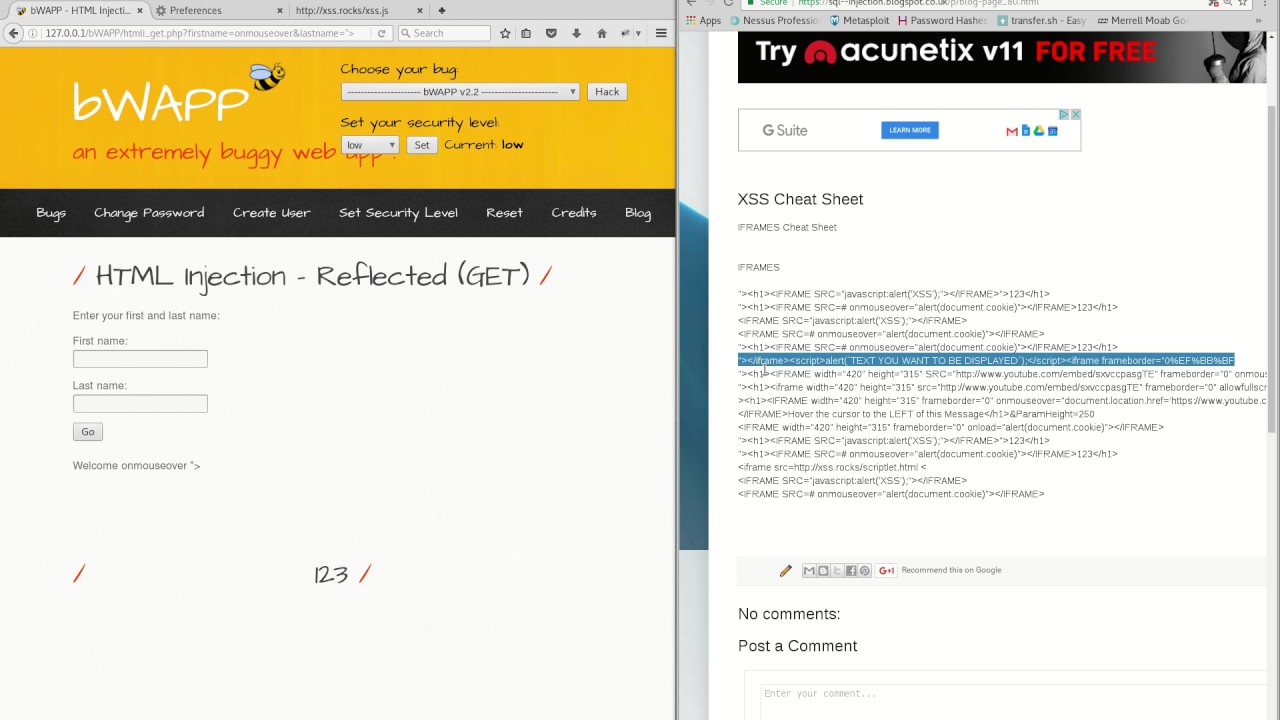1280x720 pixels.
Task: Click inside Last name field
Action: click(x=140, y=404)
